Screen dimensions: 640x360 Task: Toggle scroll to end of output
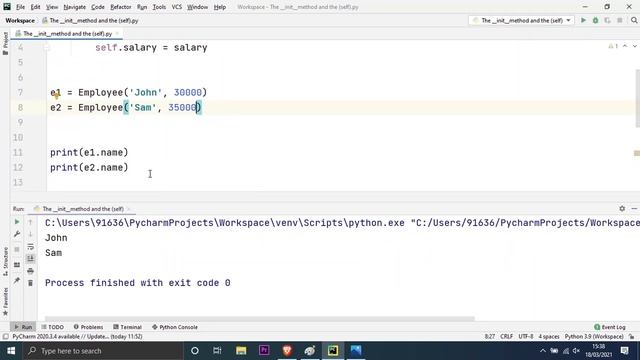click(30, 258)
